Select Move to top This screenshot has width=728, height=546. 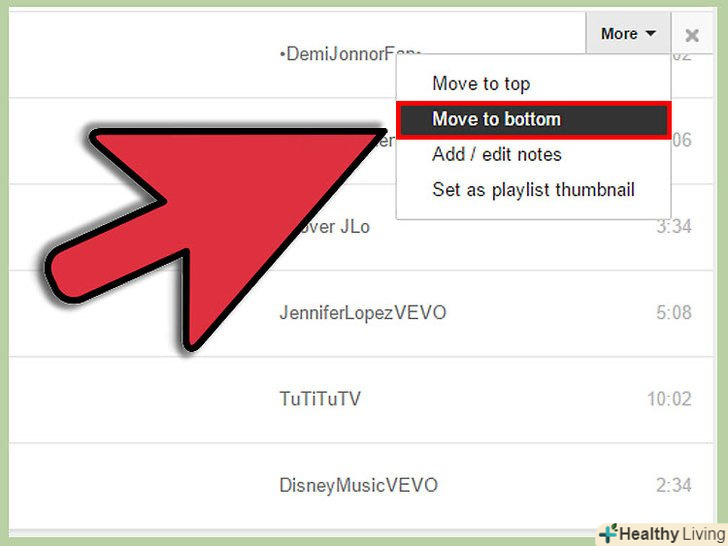coord(481,84)
